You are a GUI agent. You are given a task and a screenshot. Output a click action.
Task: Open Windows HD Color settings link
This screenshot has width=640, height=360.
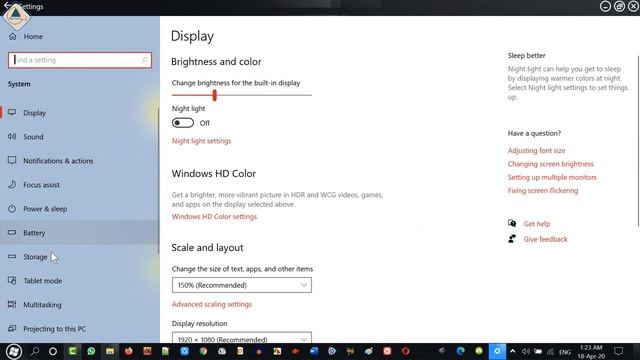(x=214, y=217)
